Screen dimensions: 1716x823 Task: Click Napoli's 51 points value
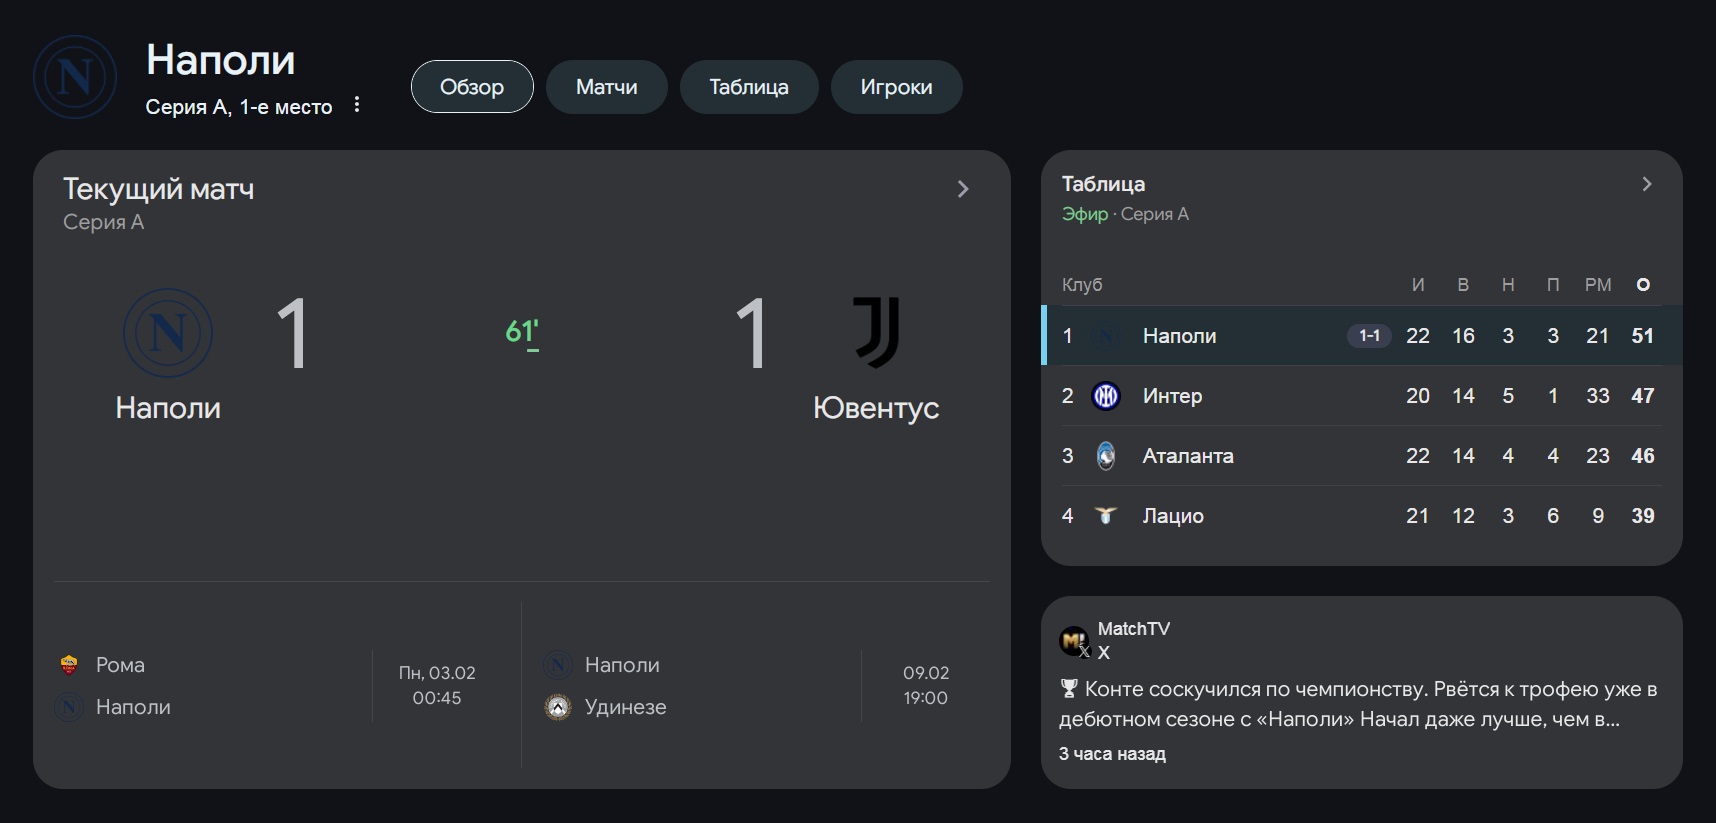[1643, 336]
